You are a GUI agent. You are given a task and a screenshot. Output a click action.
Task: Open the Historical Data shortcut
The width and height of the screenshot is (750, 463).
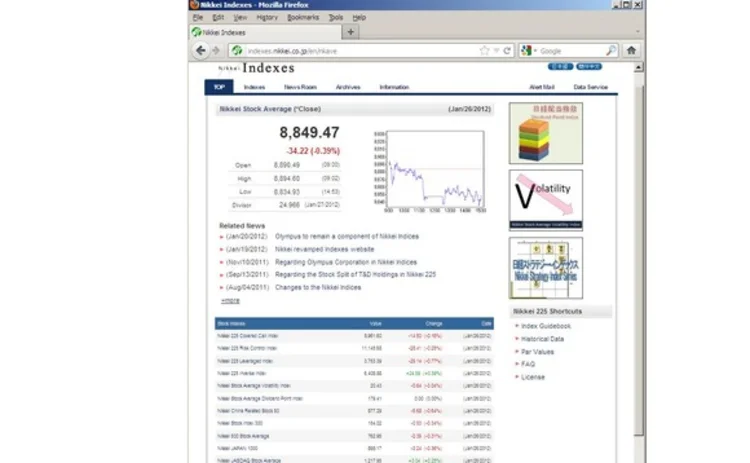click(542, 339)
